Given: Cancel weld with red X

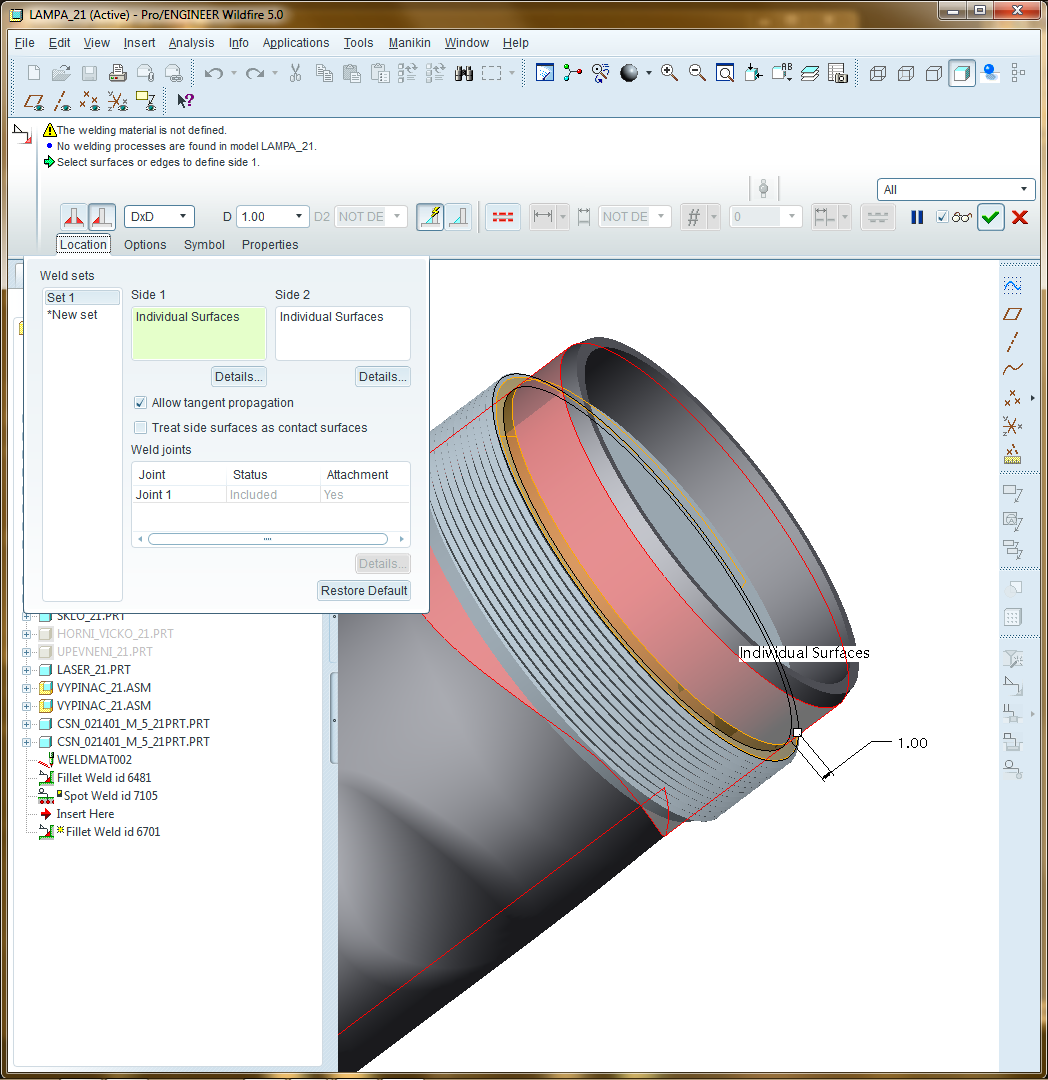Looking at the screenshot, I should point(1020,217).
